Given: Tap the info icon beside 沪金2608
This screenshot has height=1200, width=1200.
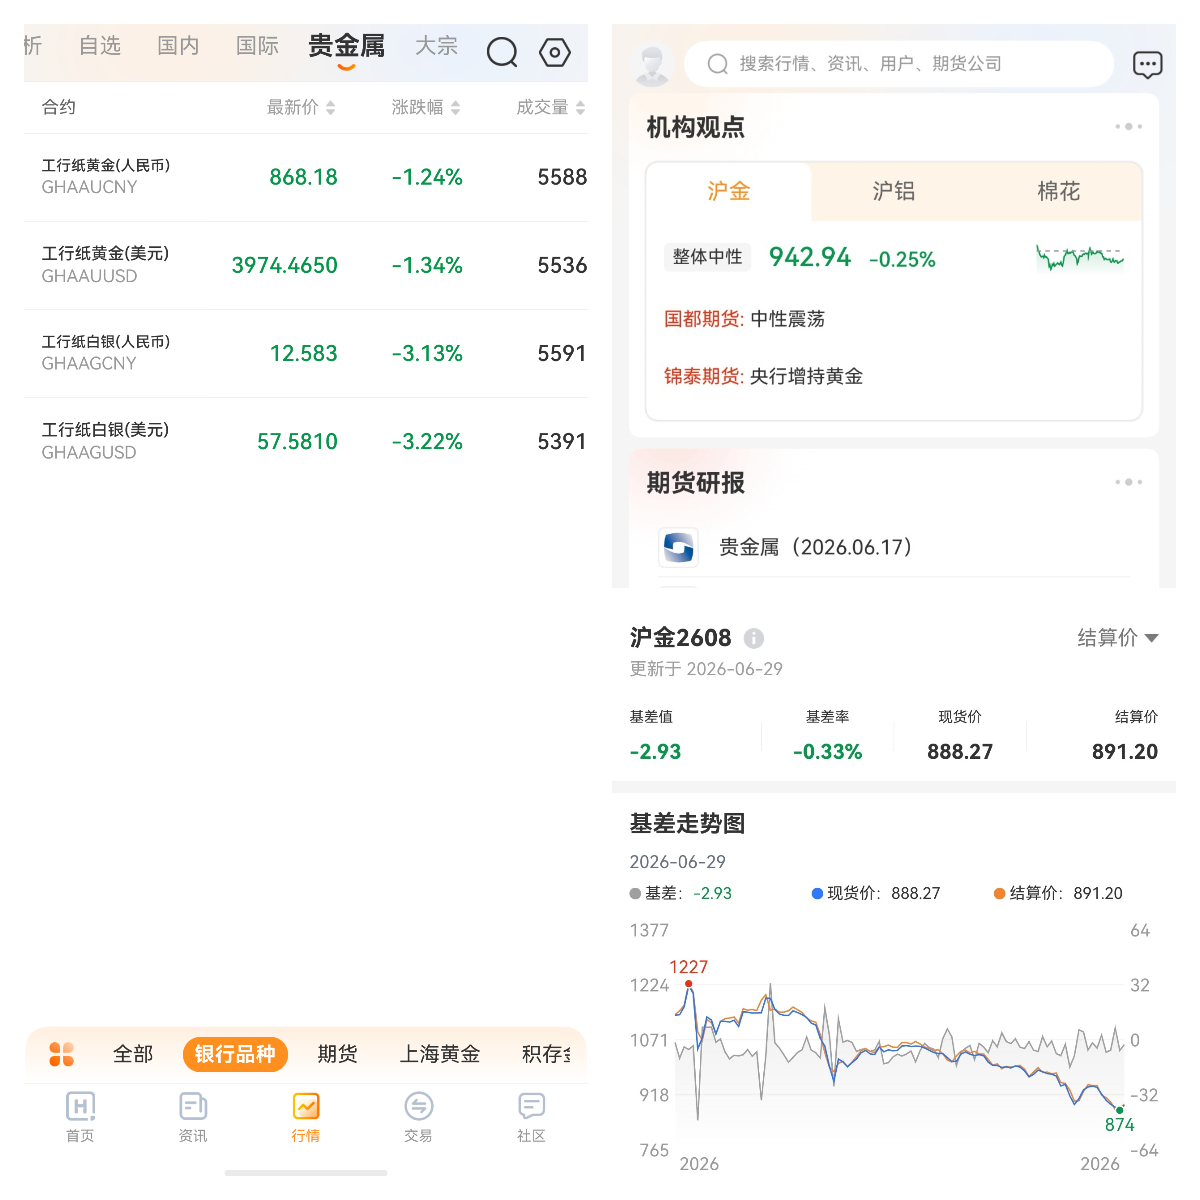Looking at the screenshot, I should 754,638.
